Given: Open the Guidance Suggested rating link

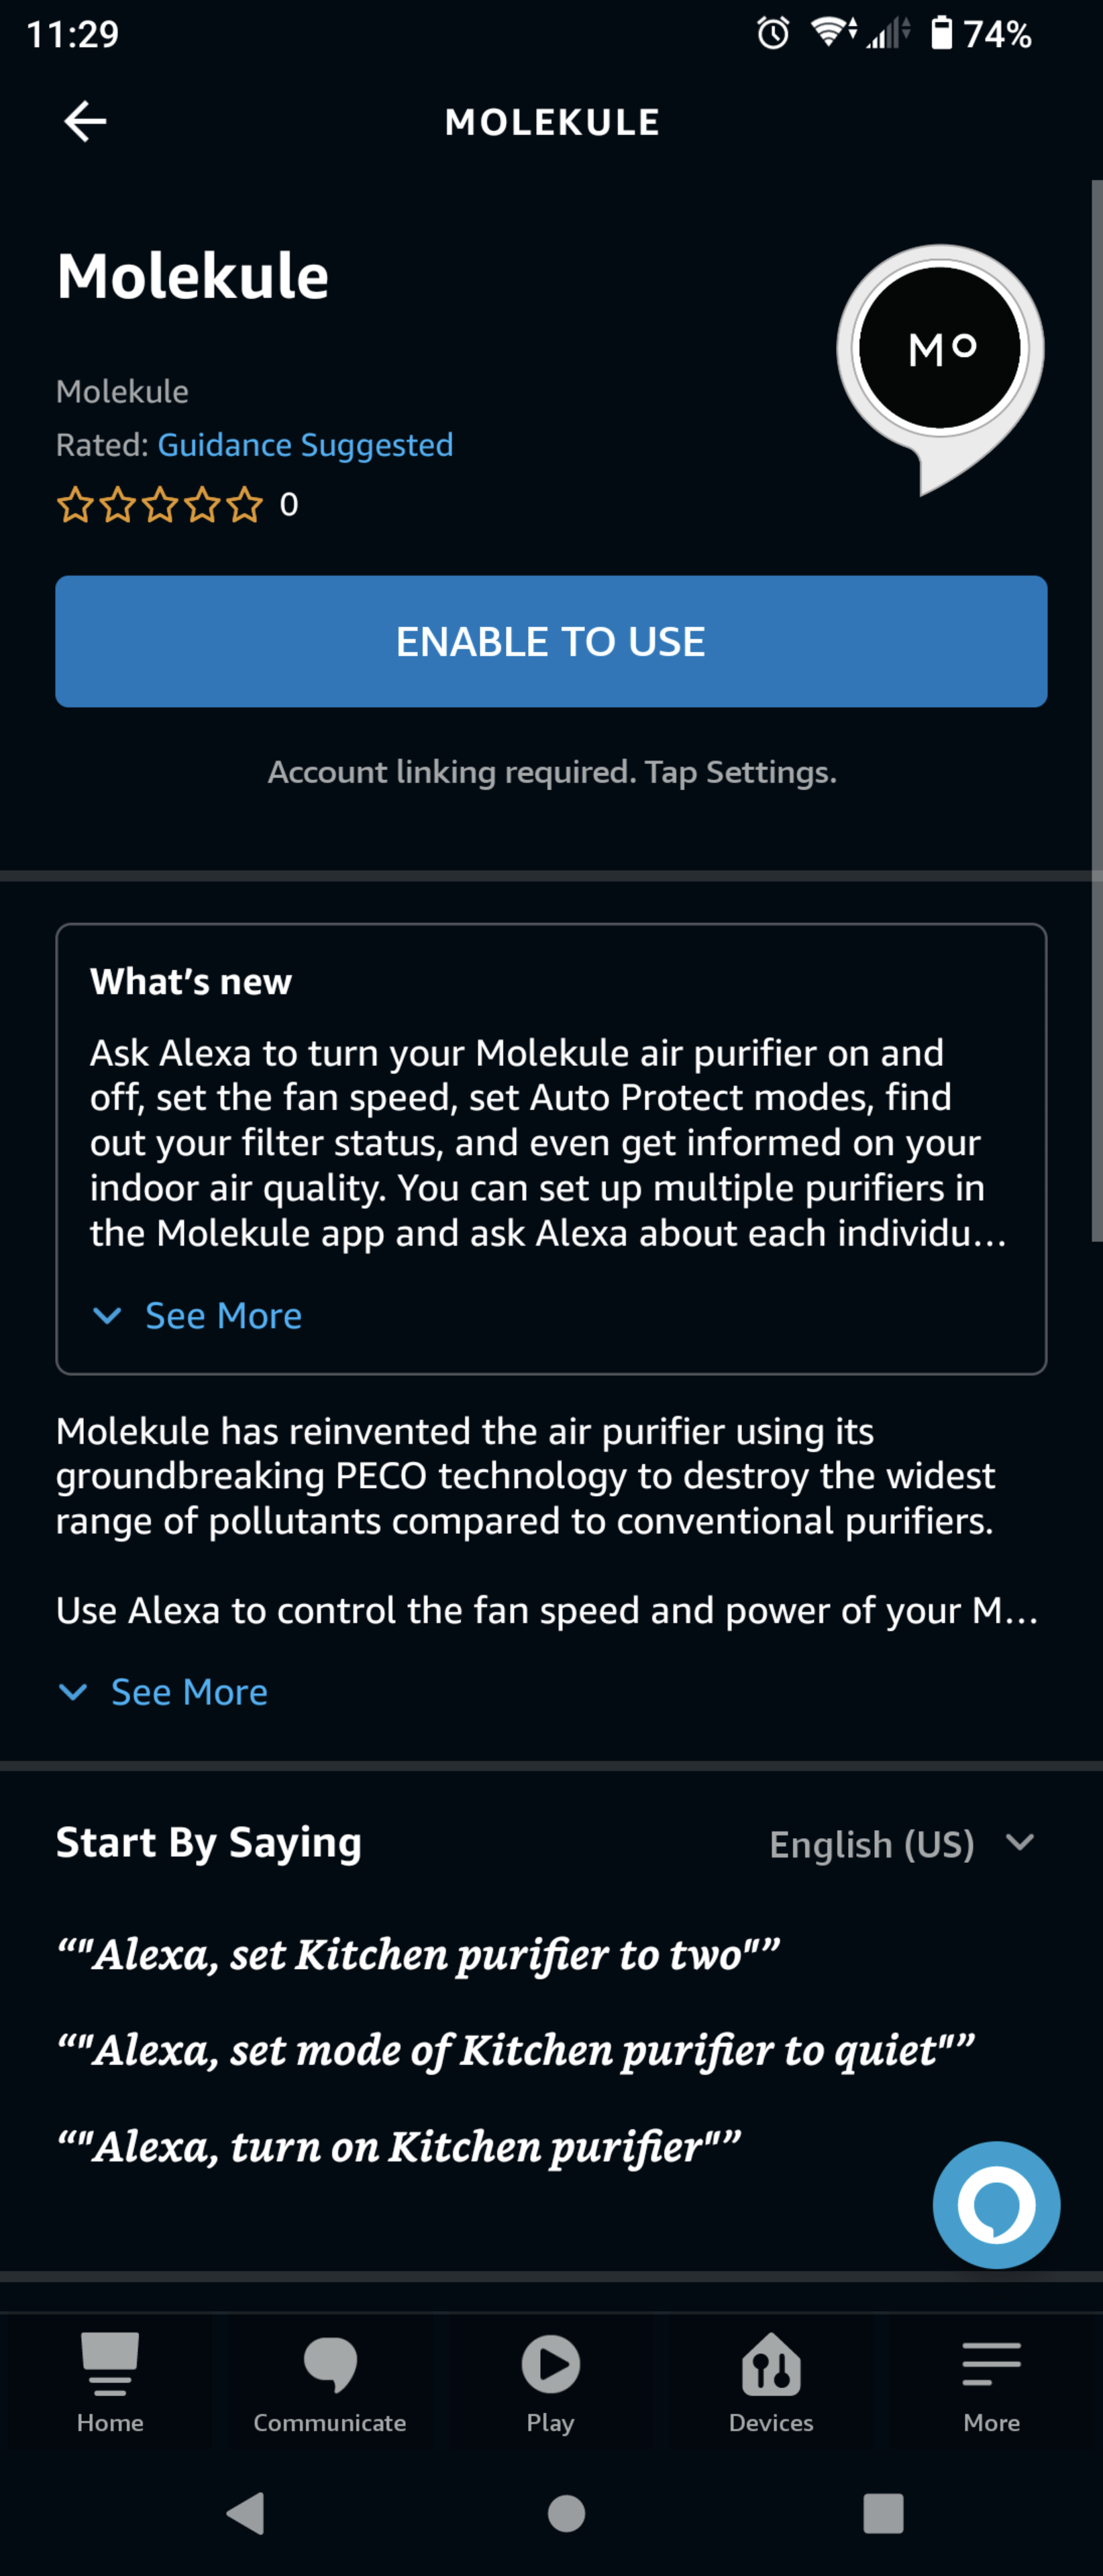Looking at the screenshot, I should pos(305,445).
